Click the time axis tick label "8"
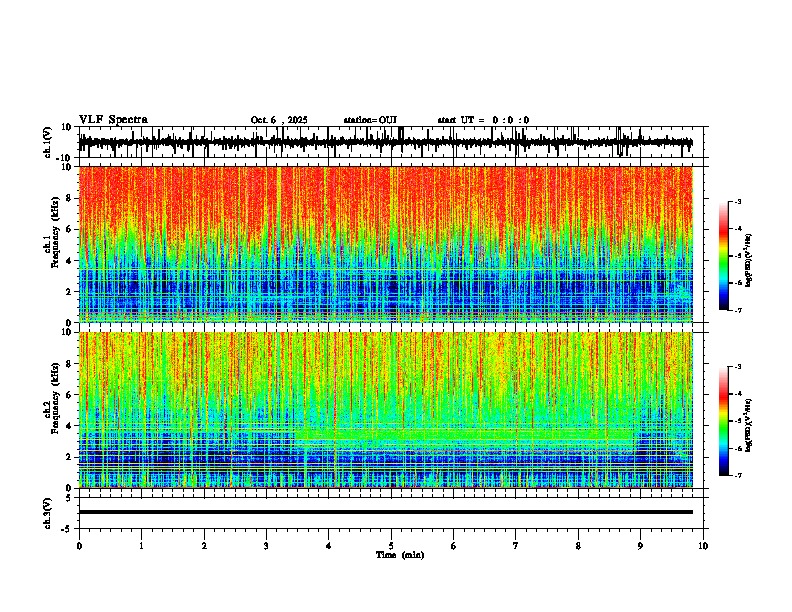The image size is (792, 612). (x=578, y=546)
